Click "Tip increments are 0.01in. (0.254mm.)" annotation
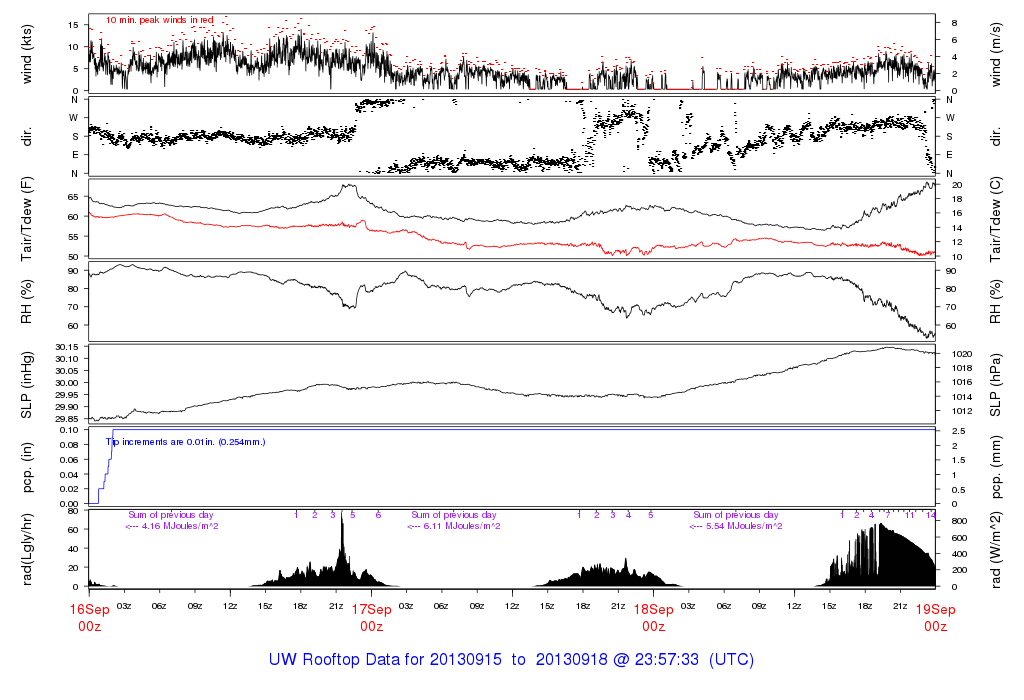 186,442
